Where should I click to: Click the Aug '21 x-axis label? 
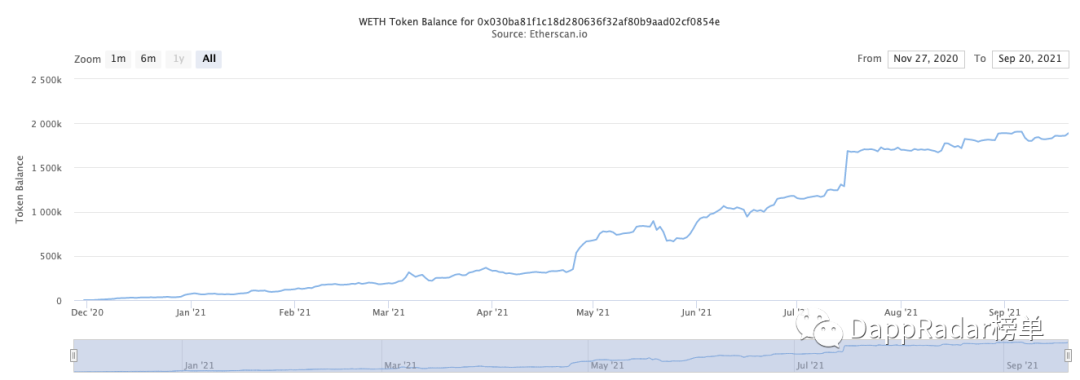(x=901, y=313)
